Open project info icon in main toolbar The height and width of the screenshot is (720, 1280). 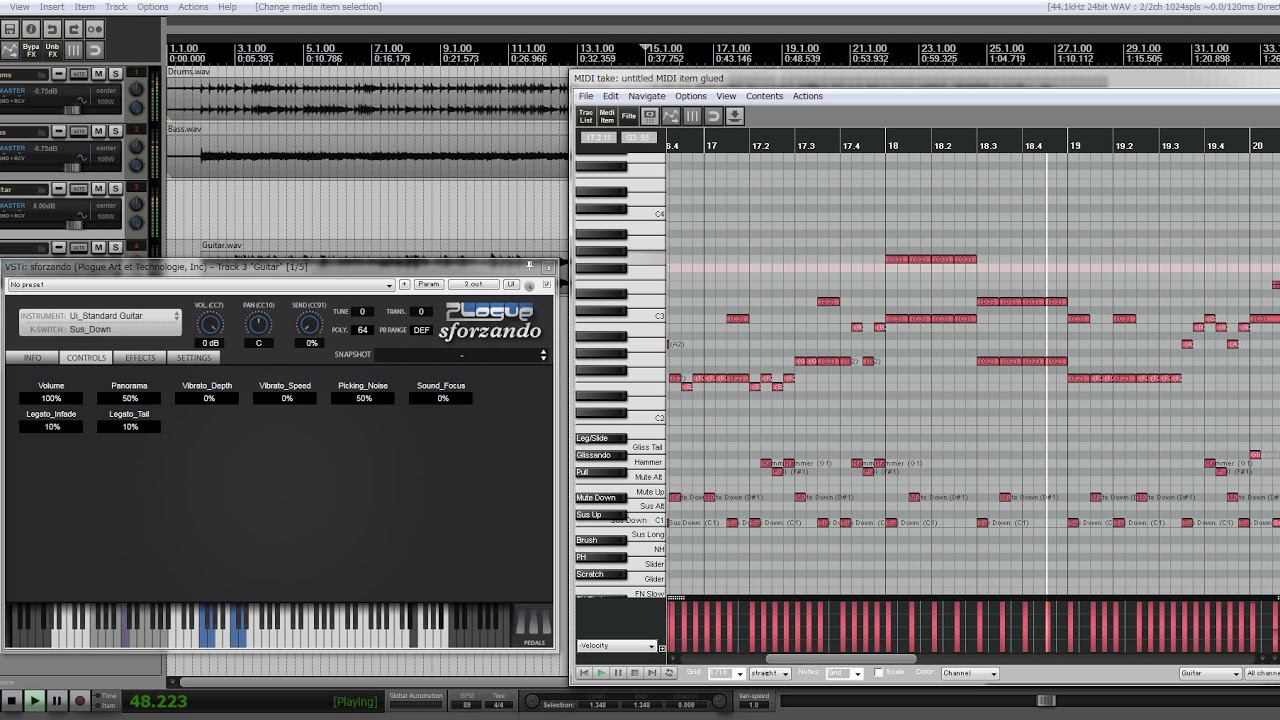31,30
